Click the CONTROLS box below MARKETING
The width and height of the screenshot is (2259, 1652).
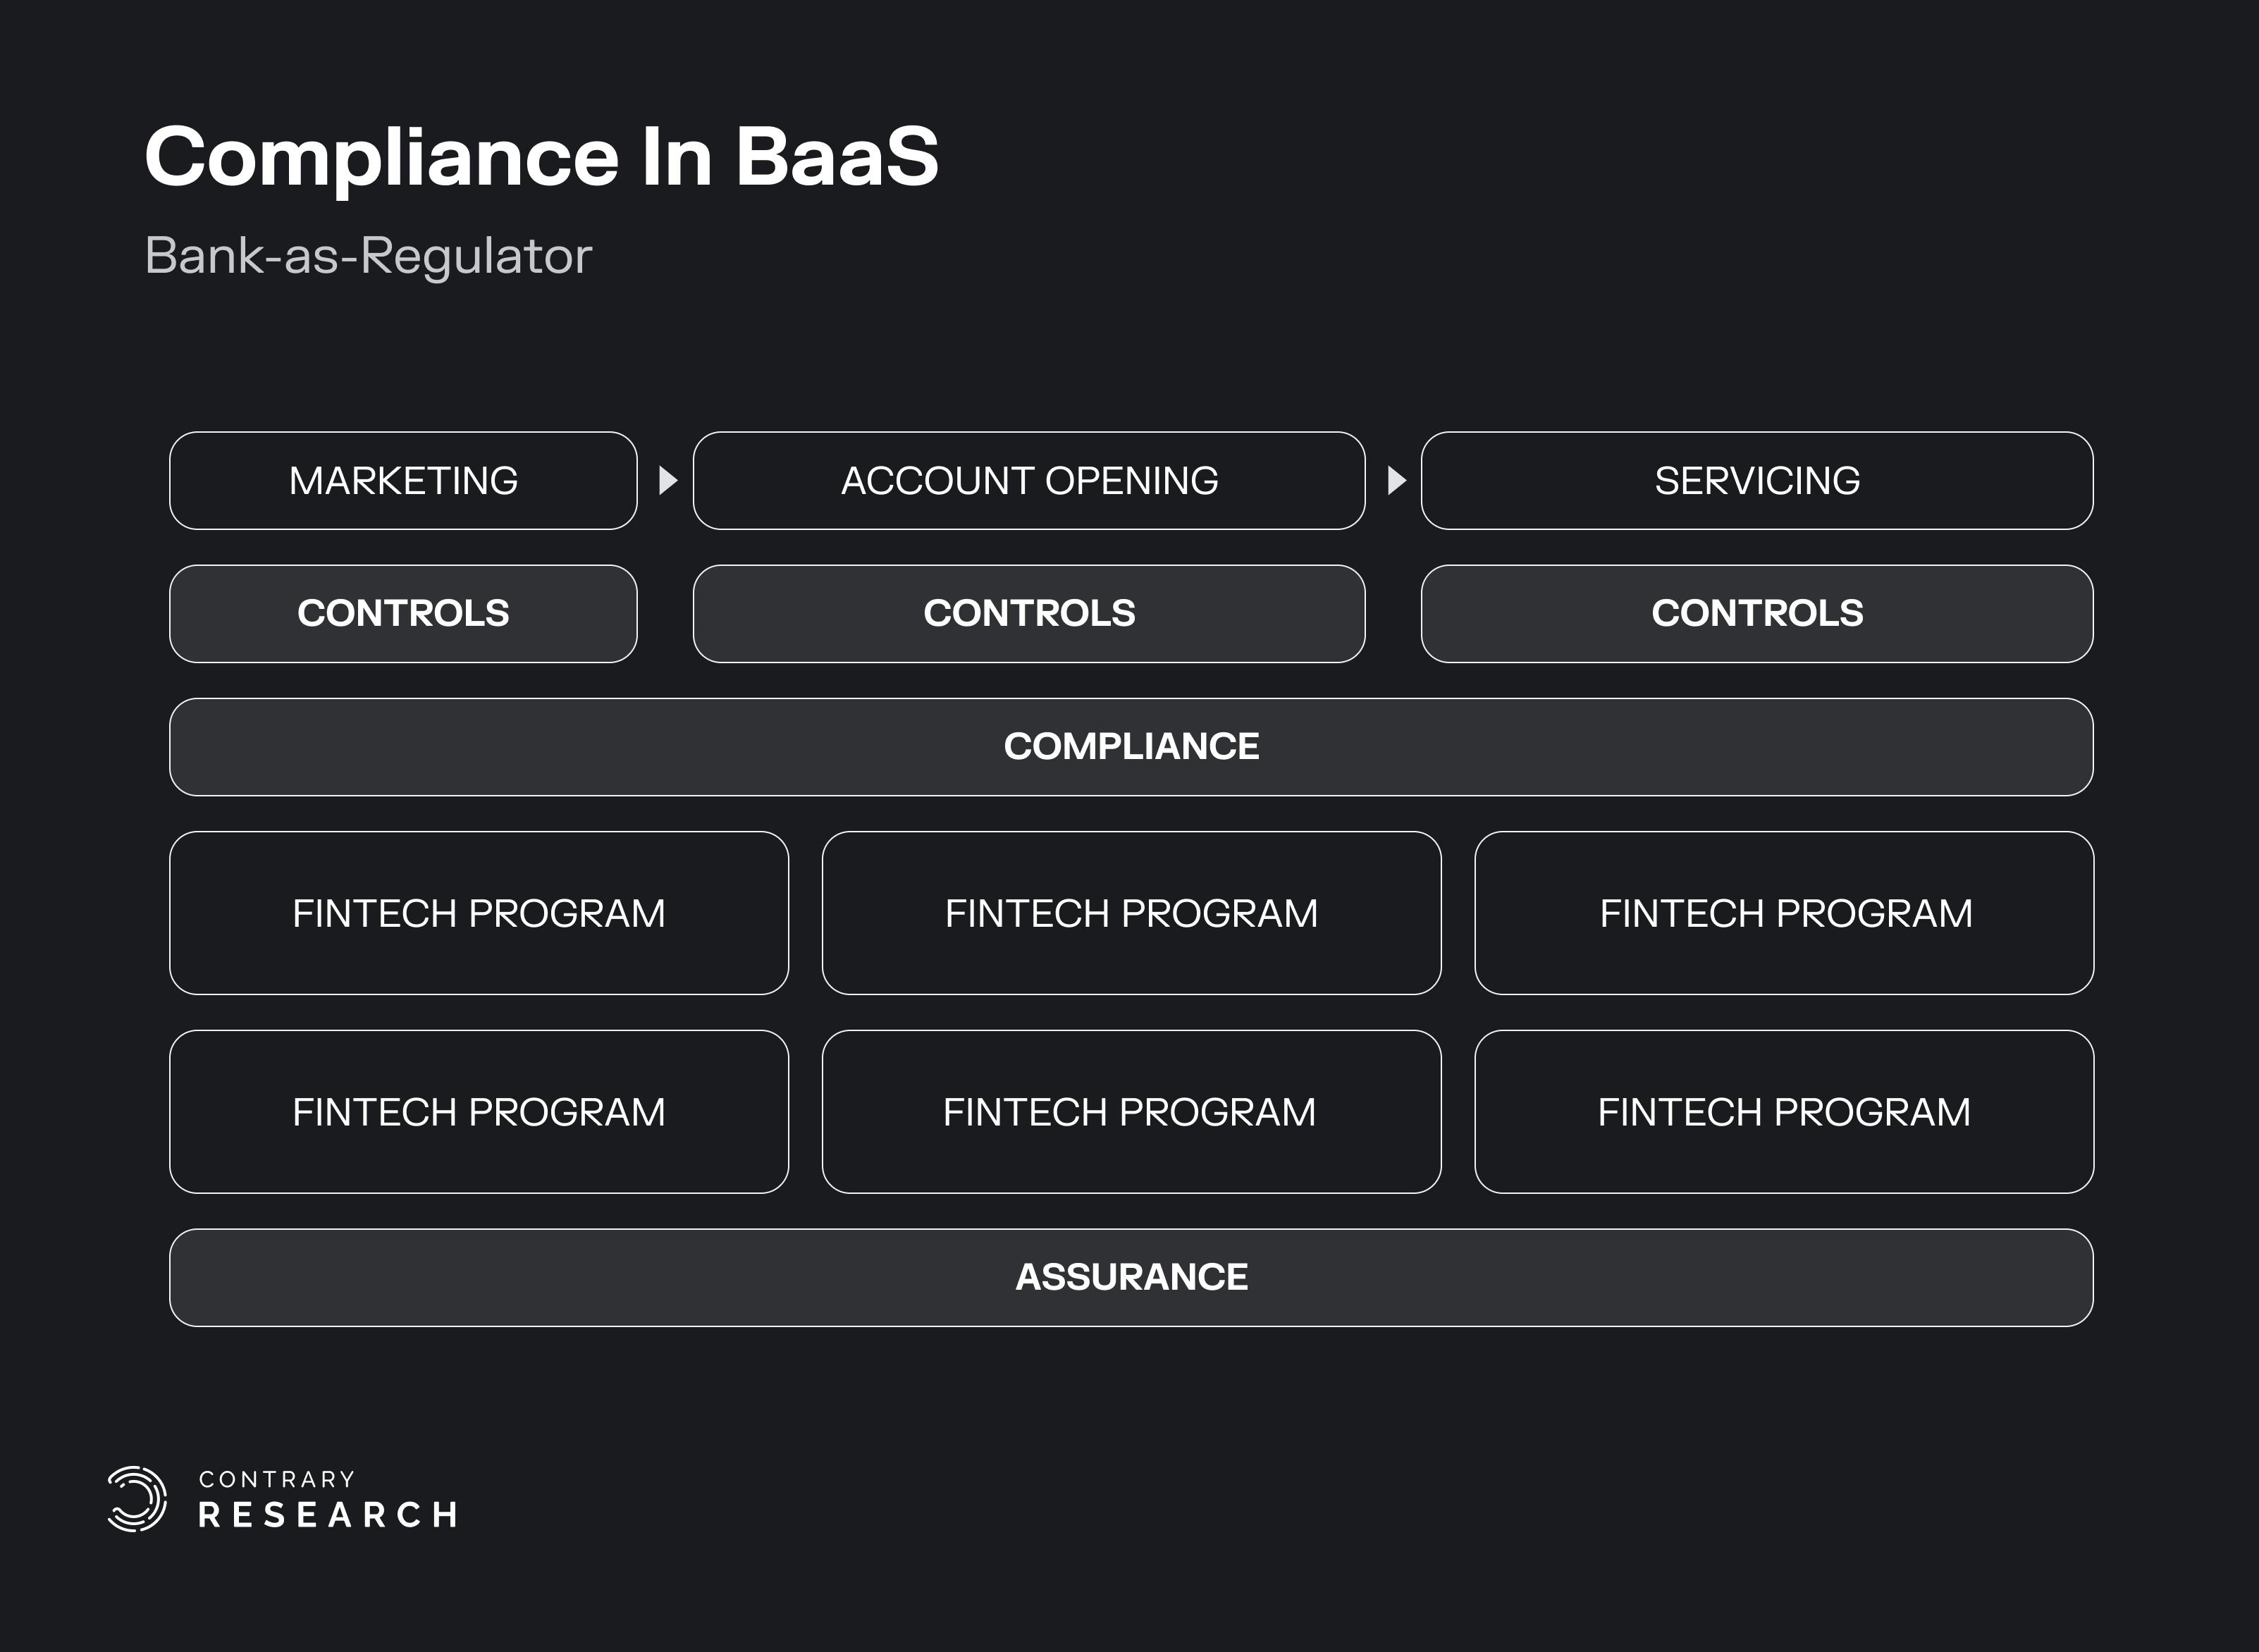click(x=403, y=613)
